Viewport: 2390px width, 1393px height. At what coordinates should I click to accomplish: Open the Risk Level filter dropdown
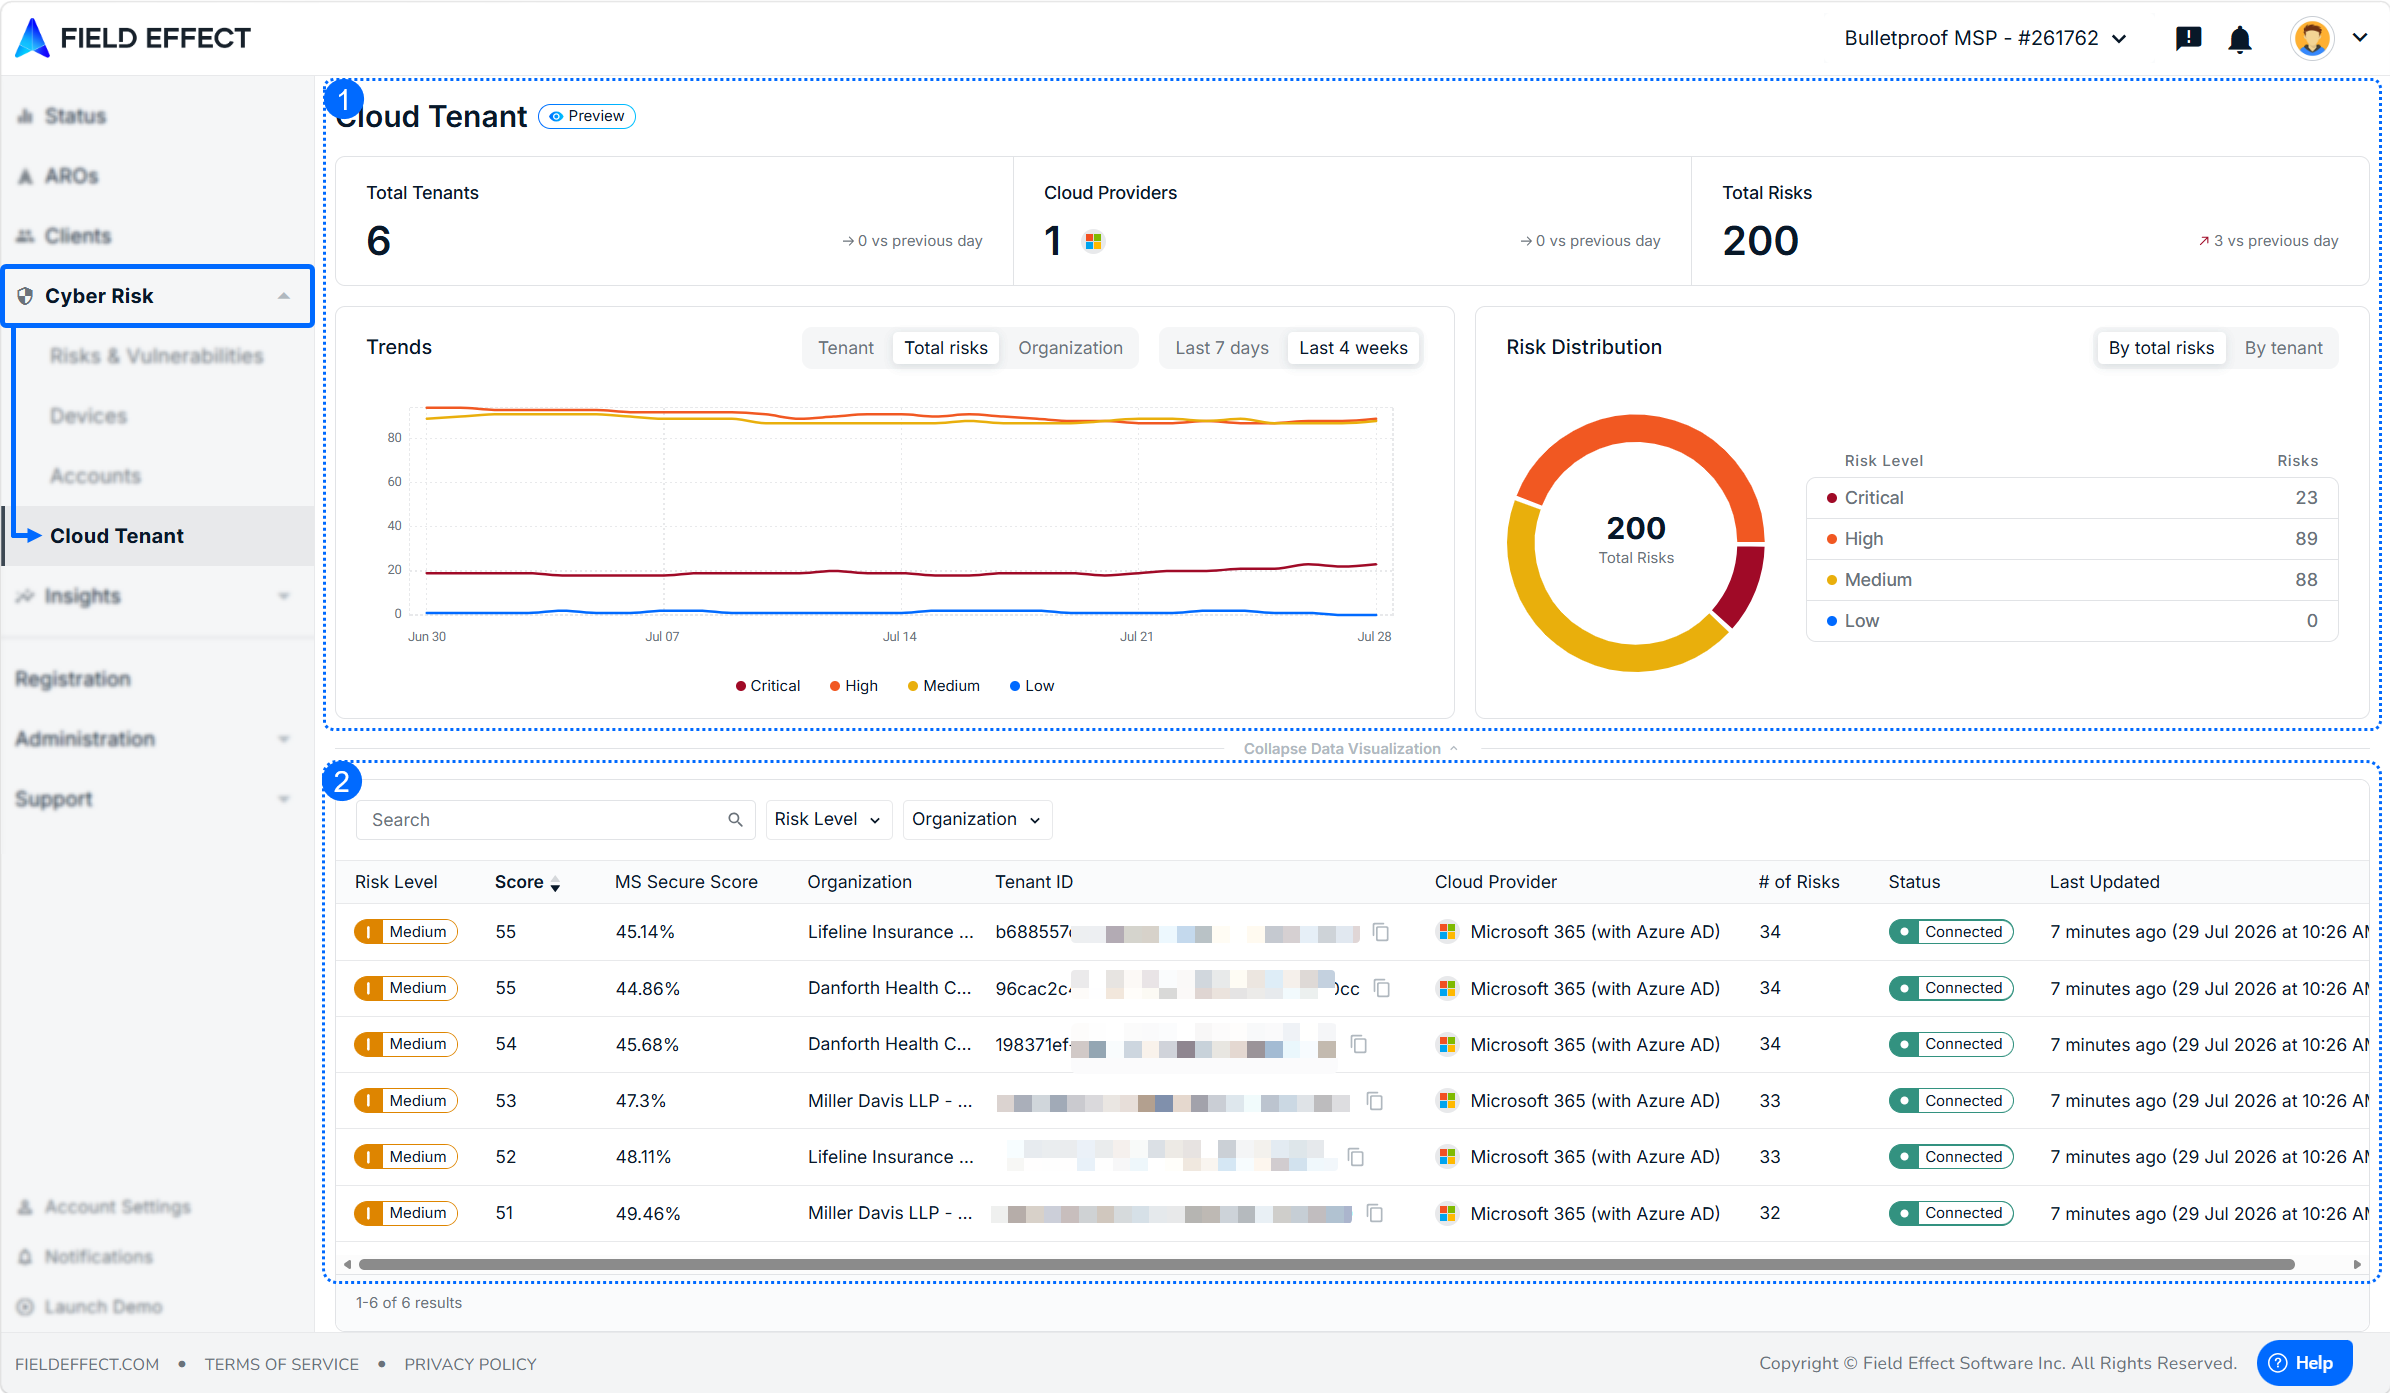(828, 819)
